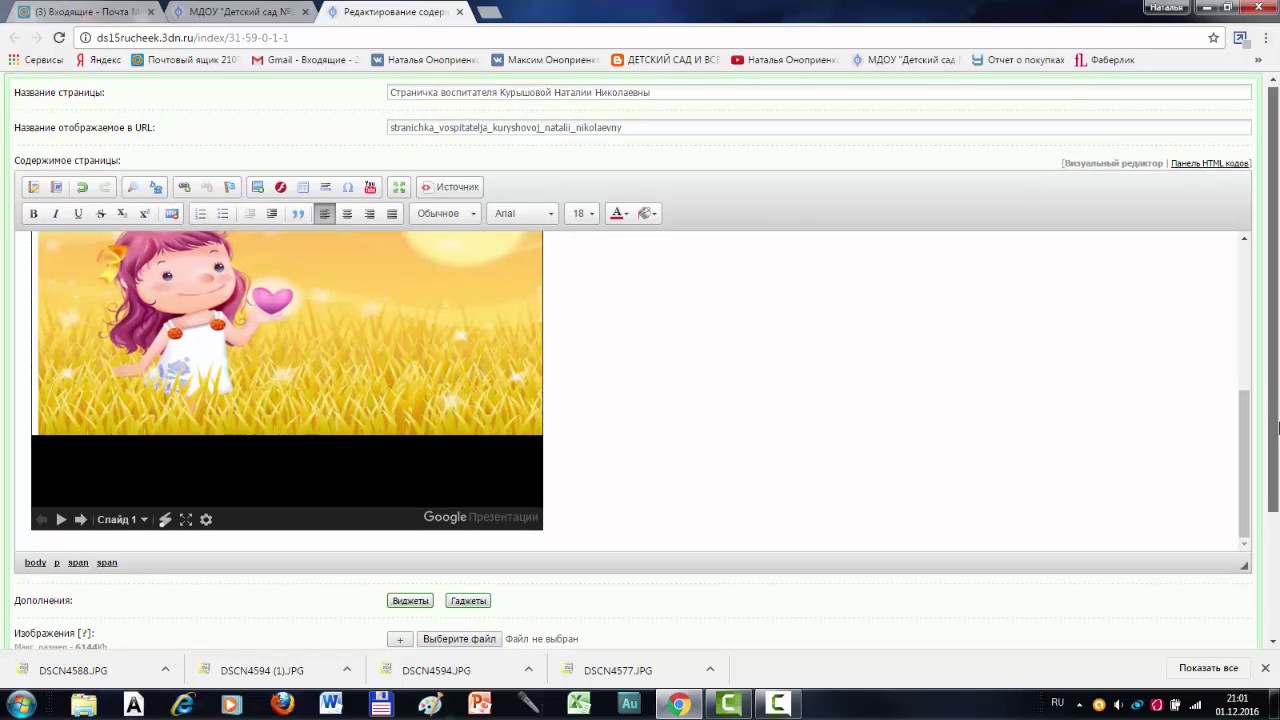Toggle subscript formatting
Image resolution: width=1280 pixels, height=720 pixels.
(x=122, y=213)
